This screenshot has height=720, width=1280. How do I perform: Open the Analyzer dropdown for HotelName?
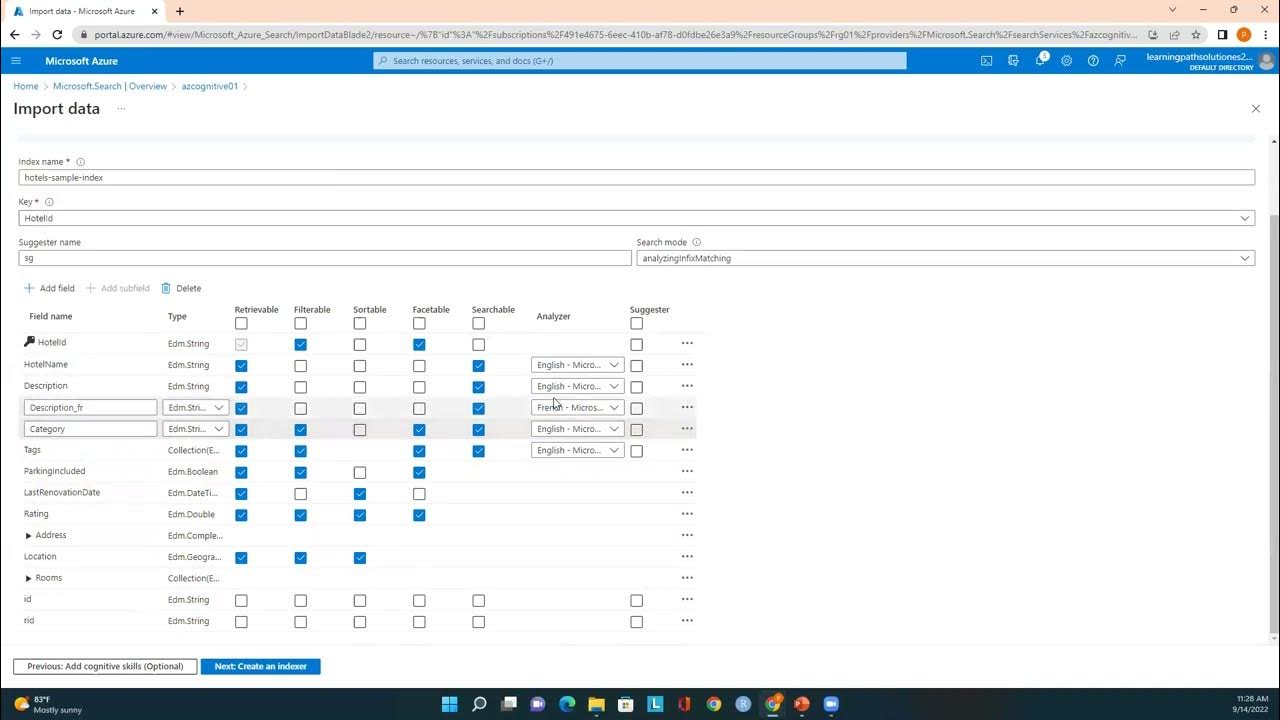pyautogui.click(x=578, y=365)
